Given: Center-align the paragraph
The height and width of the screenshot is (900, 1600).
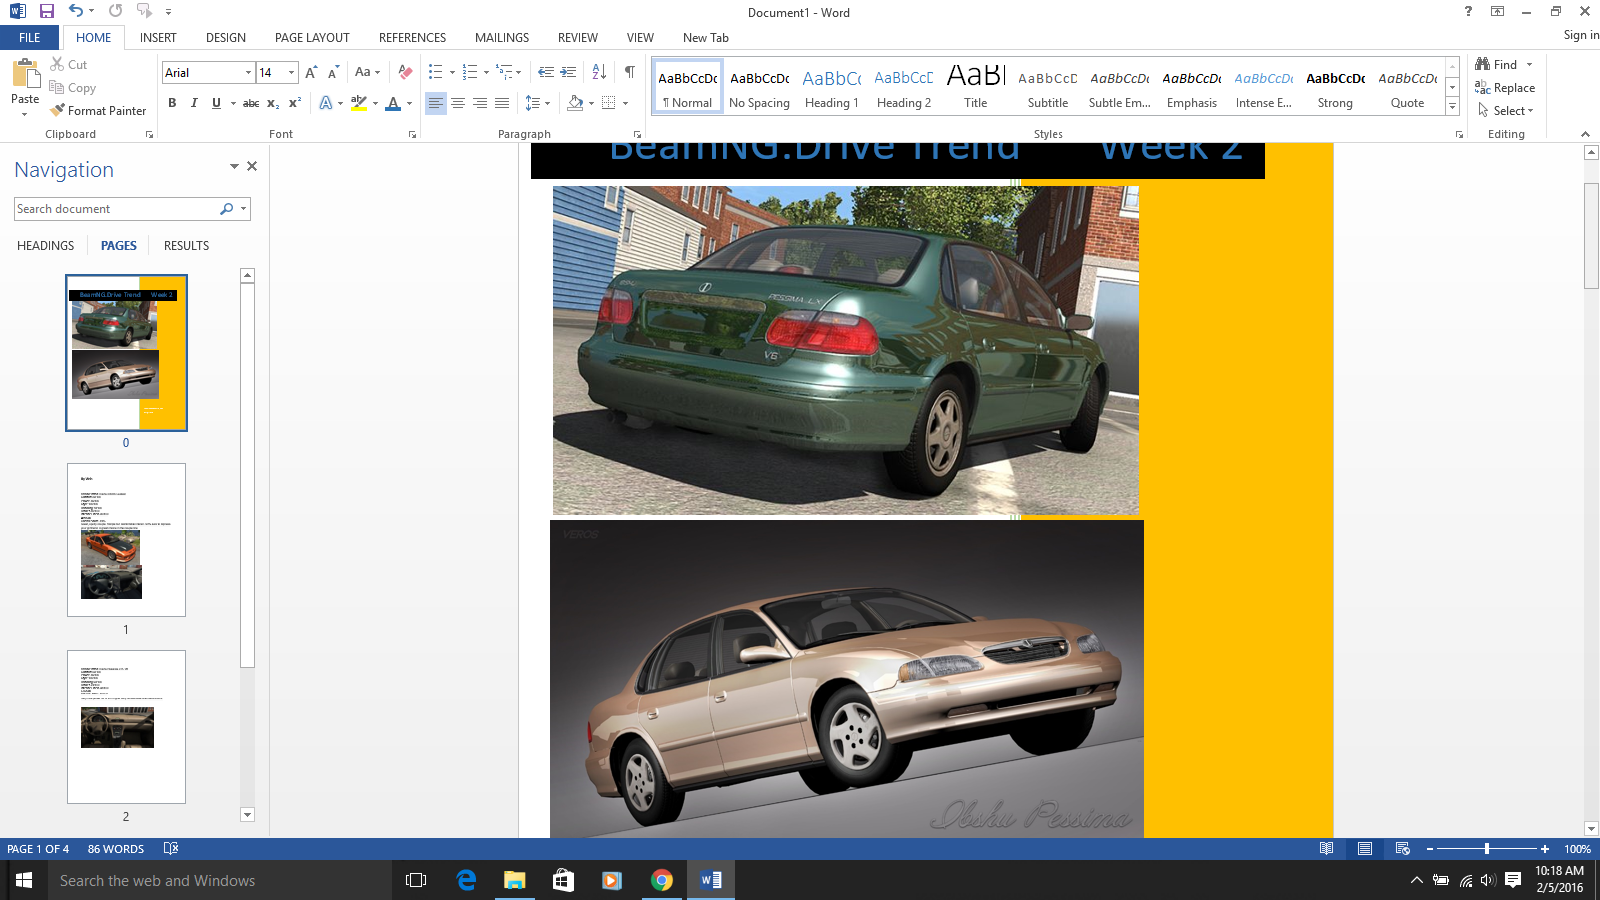Looking at the screenshot, I should pyautogui.click(x=458, y=103).
